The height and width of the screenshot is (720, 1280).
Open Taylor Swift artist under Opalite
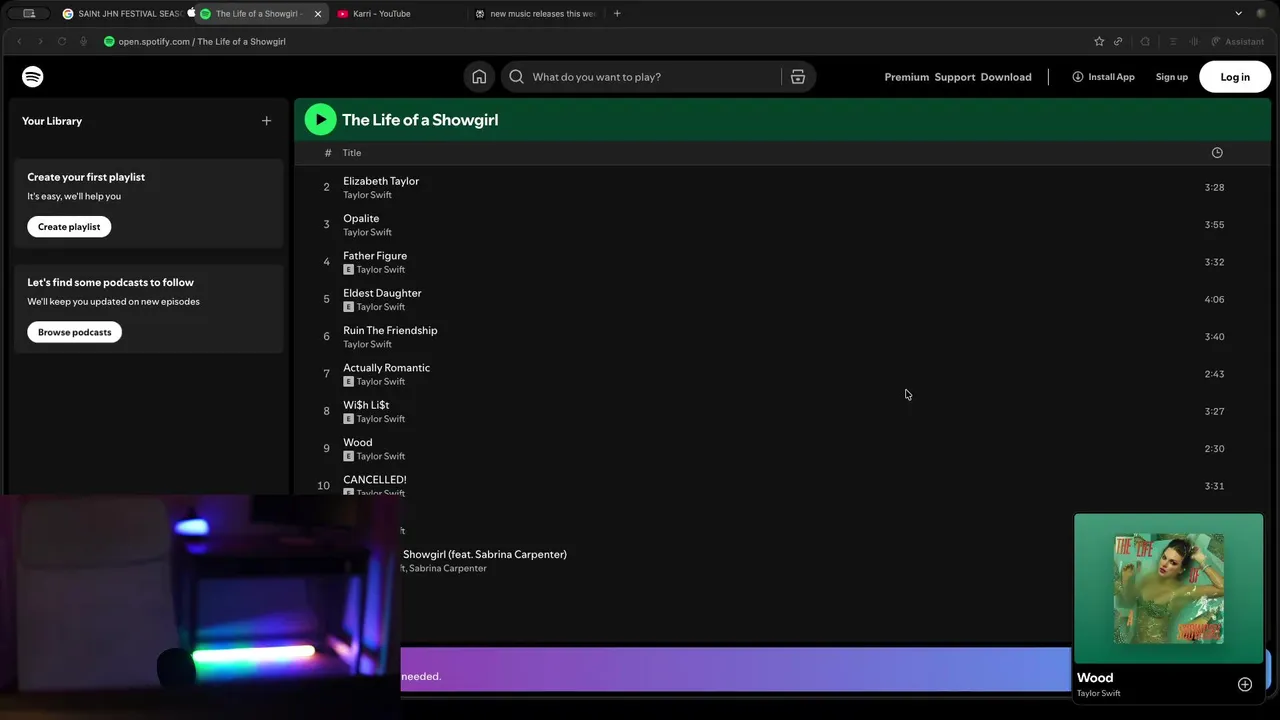(x=367, y=232)
